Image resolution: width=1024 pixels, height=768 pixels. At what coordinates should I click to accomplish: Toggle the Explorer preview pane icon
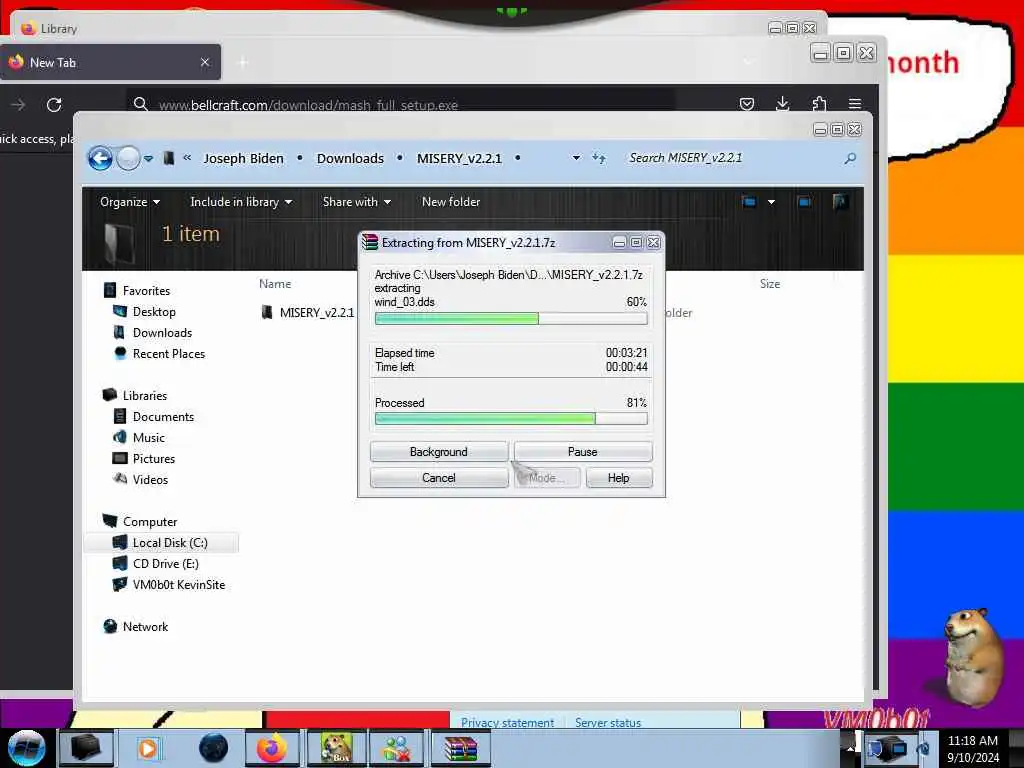pyautogui.click(x=805, y=202)
